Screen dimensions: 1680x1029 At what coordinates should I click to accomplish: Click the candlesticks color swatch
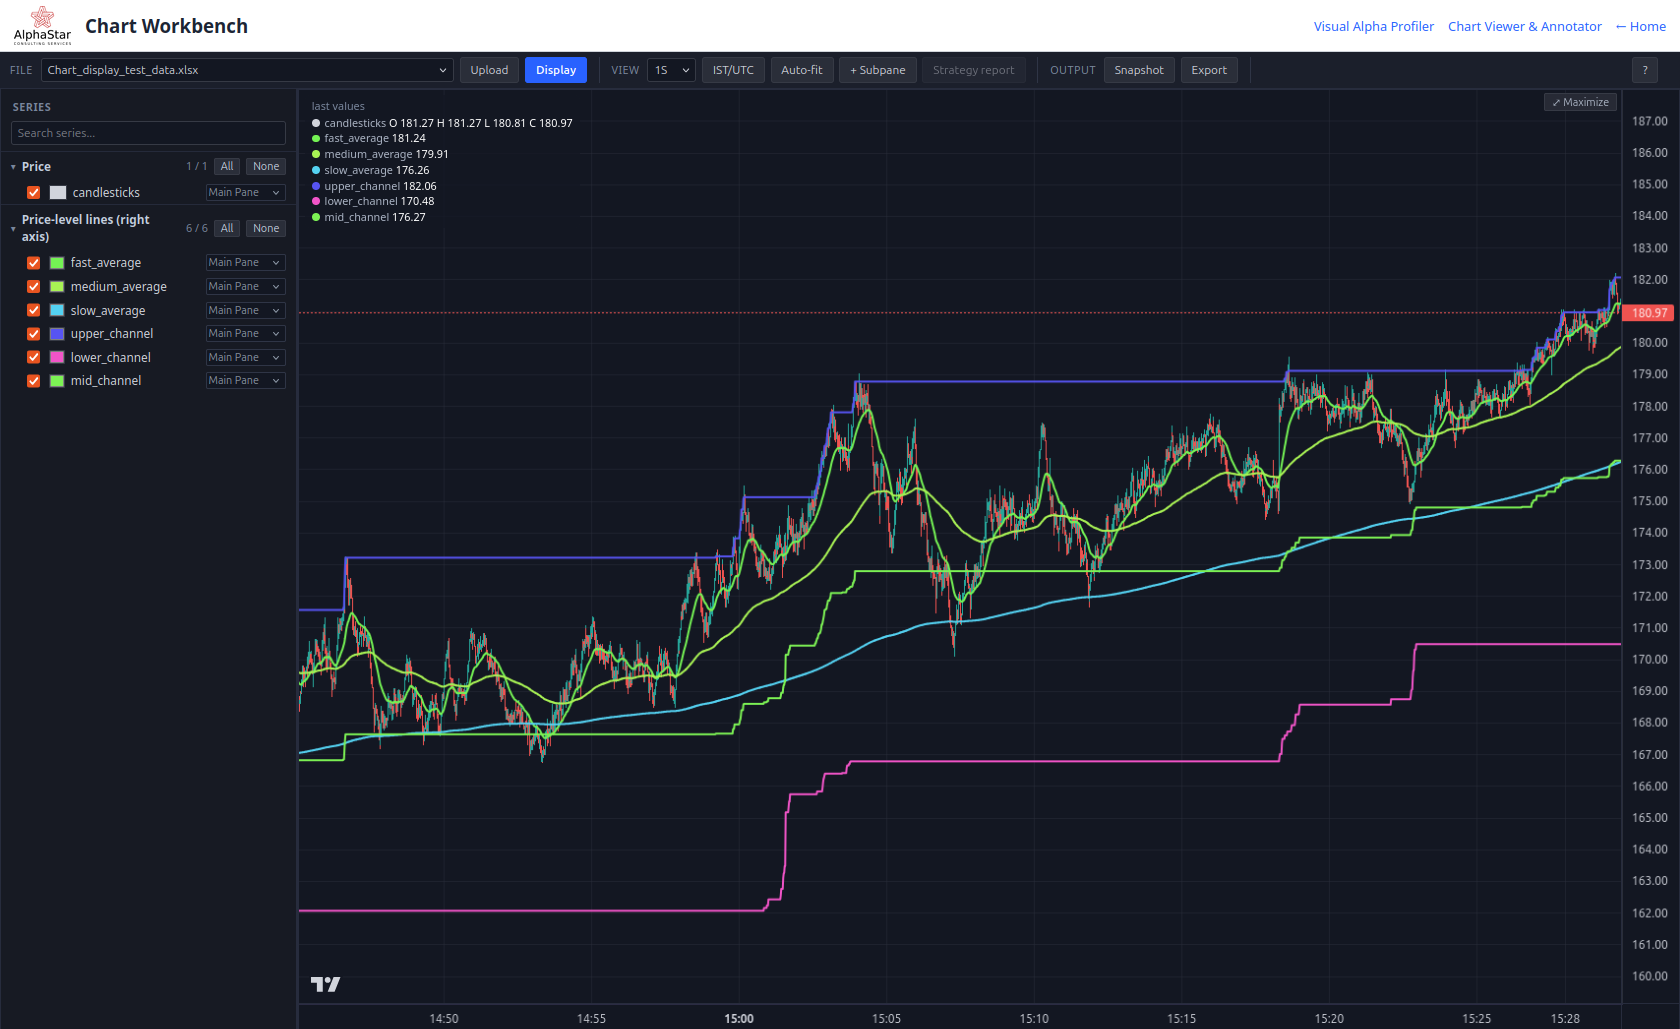(x=58, y=192)
